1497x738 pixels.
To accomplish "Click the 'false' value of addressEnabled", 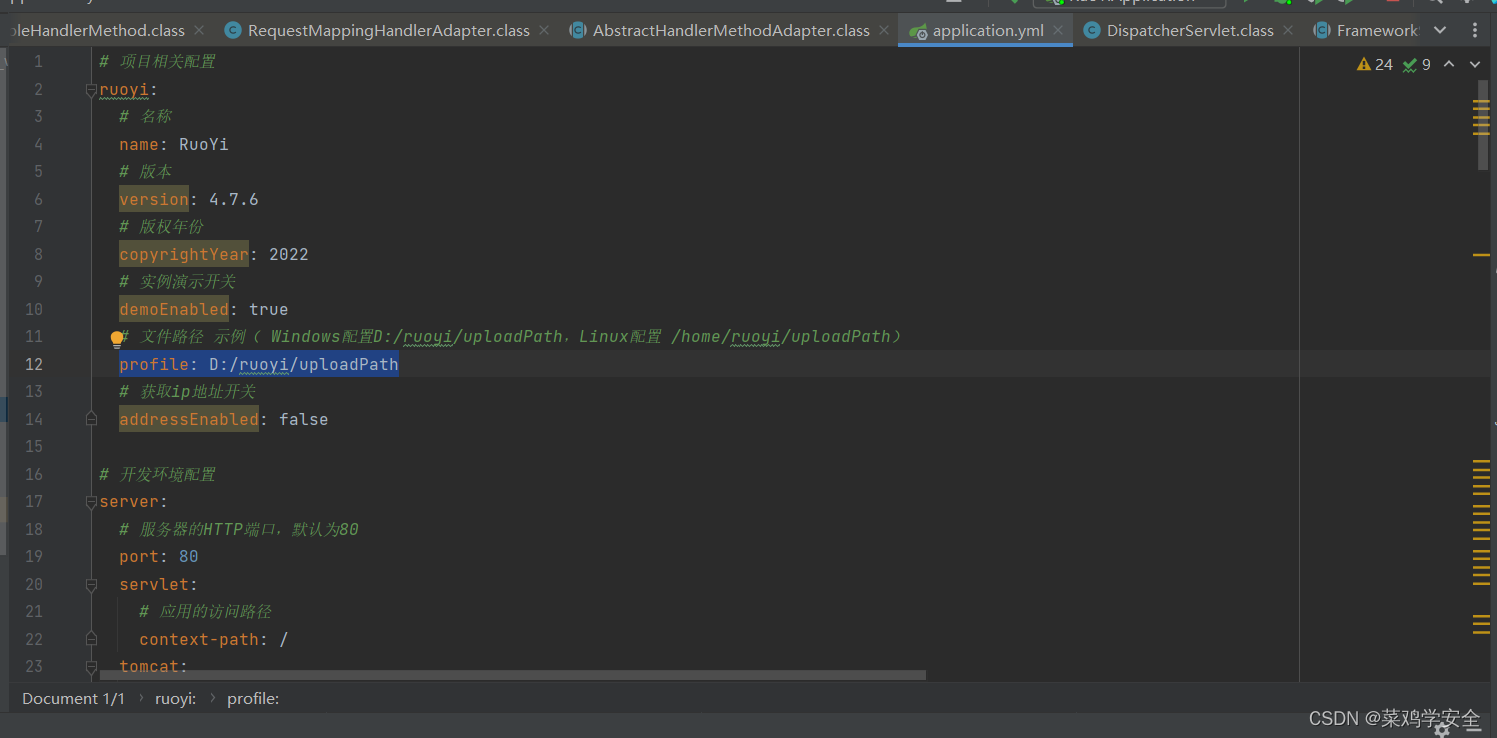I will [304, 419].
